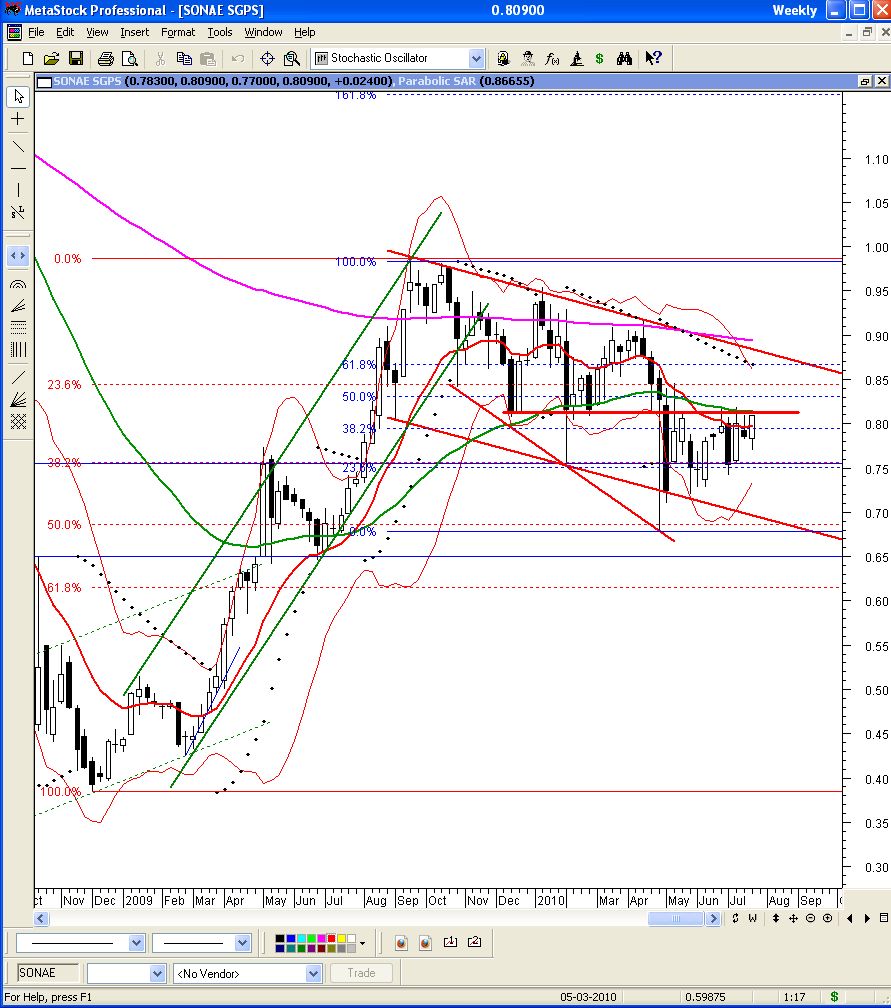The width and height of the screenshot is (891, 1008).
Task: Open the Tools menu
Action: 220,32
